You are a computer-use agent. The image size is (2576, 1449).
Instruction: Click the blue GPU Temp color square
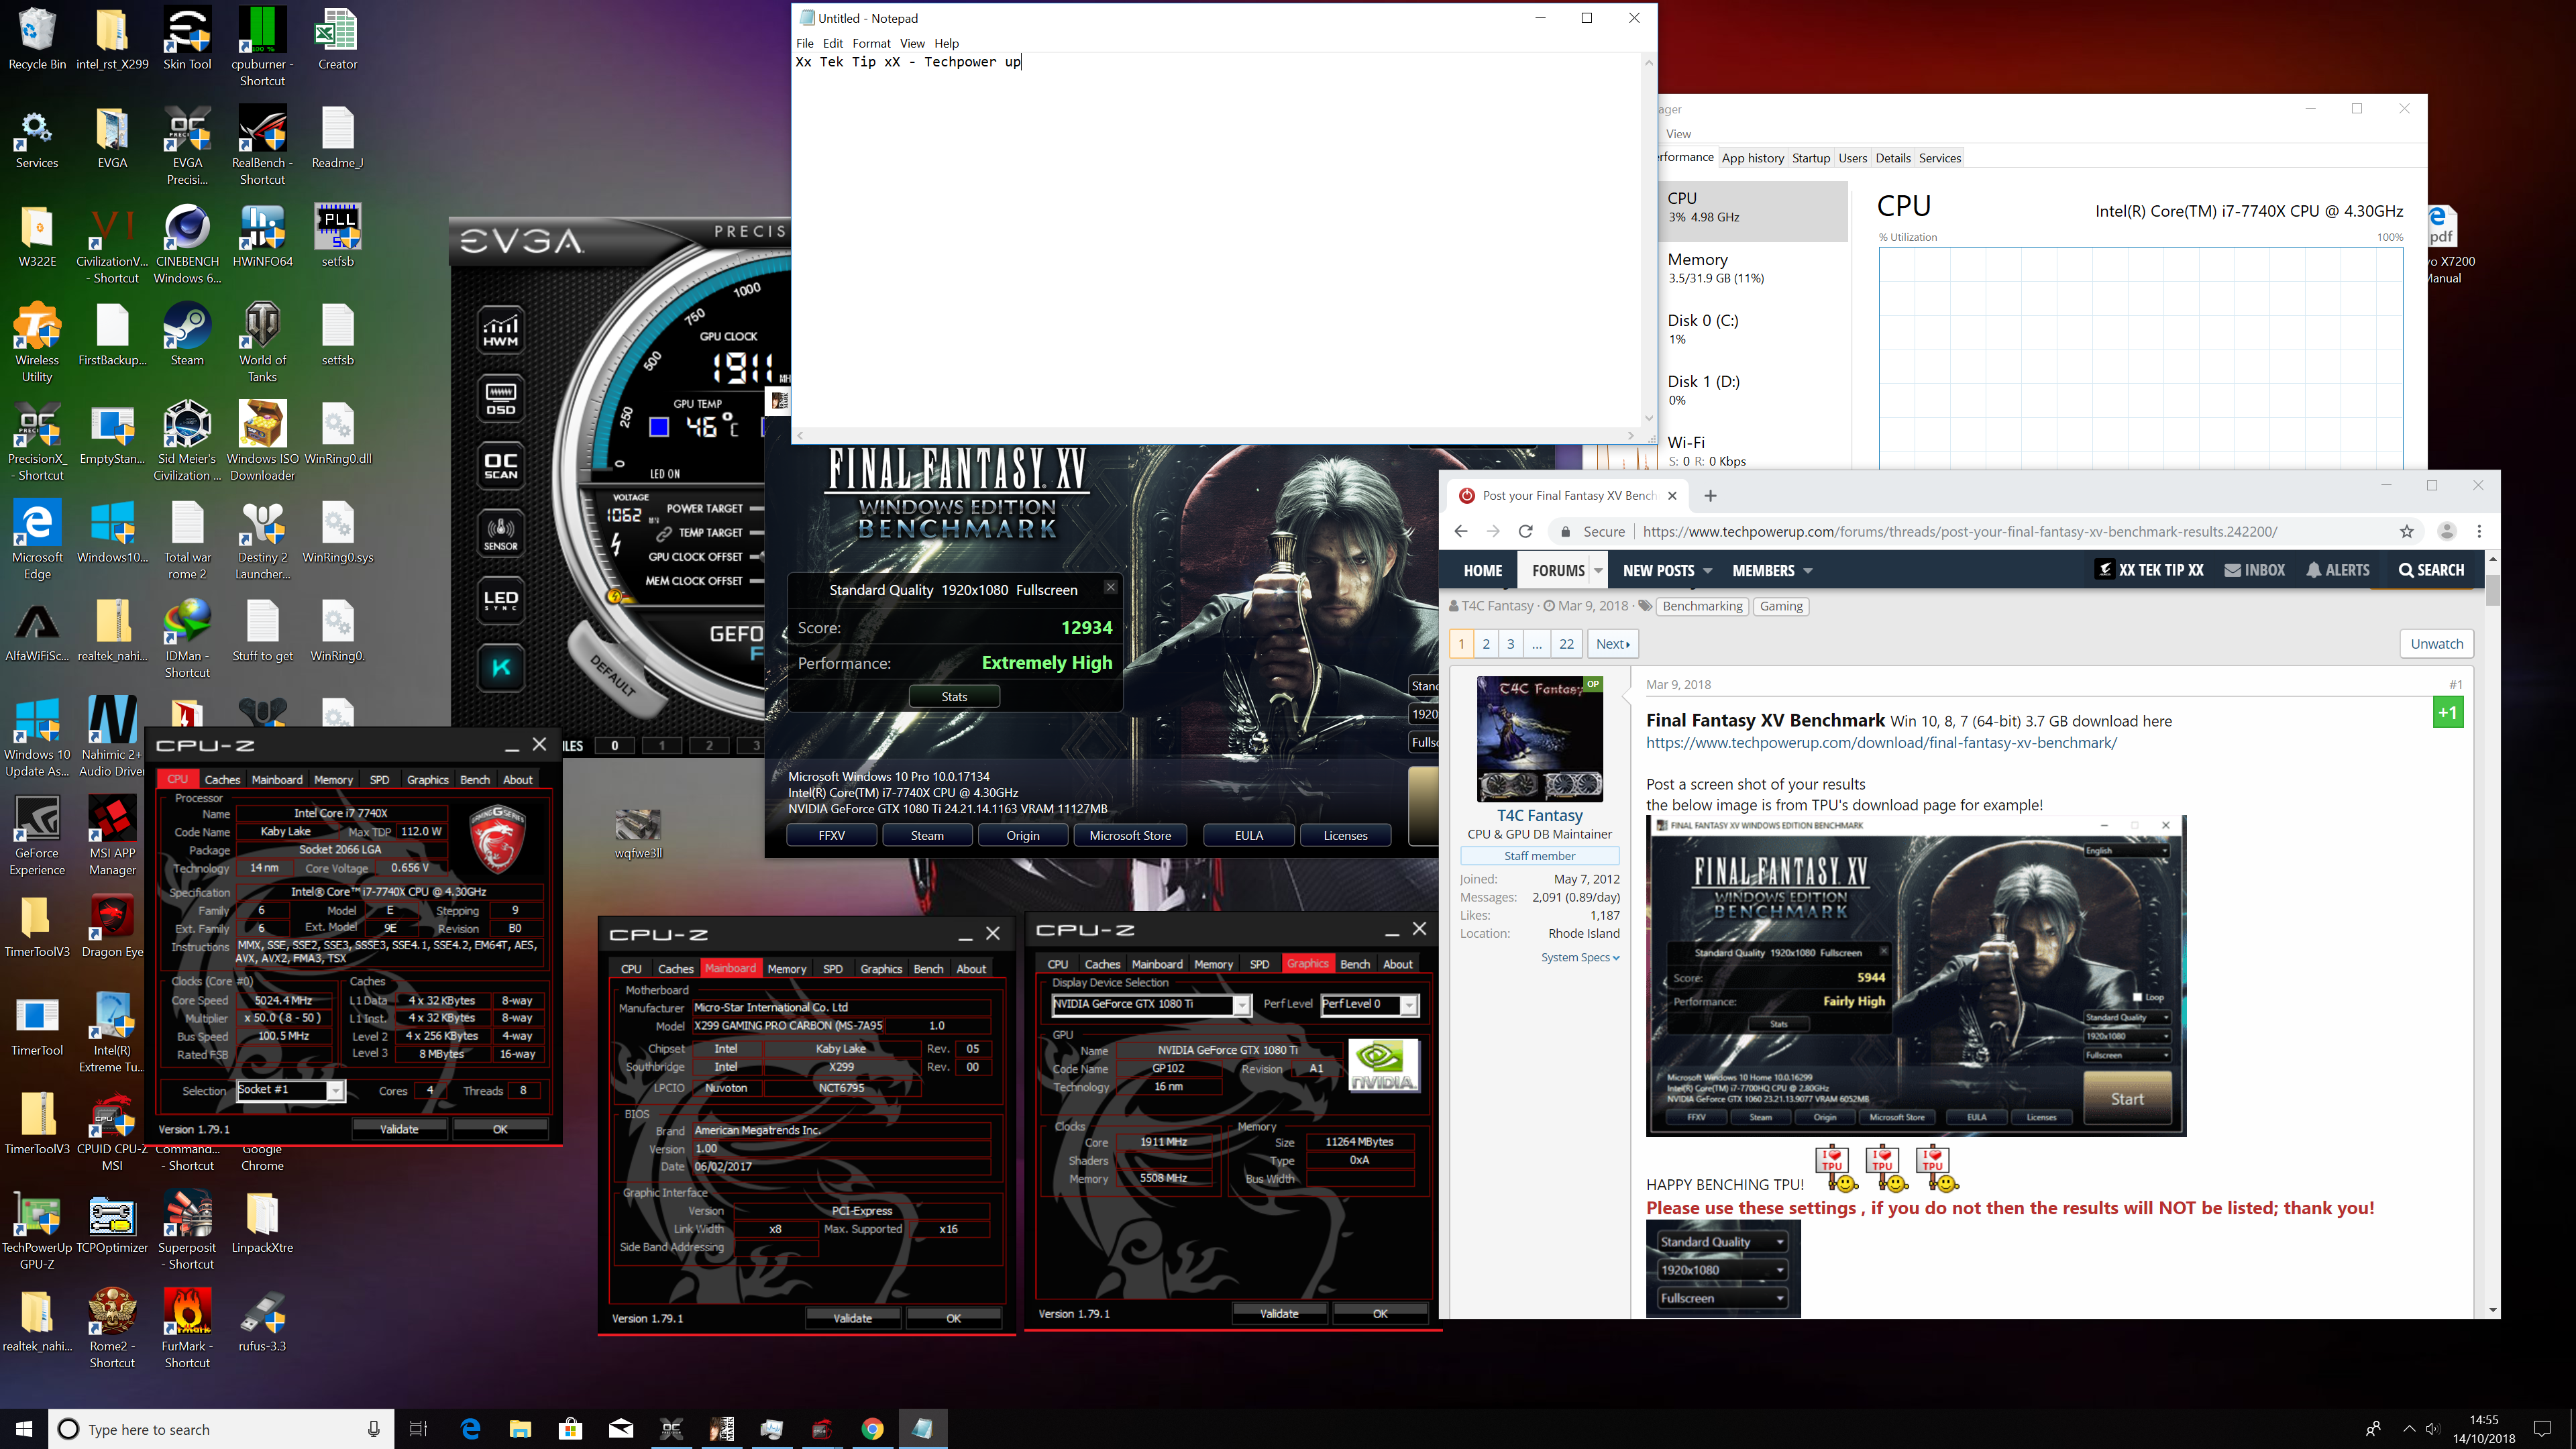659,427
